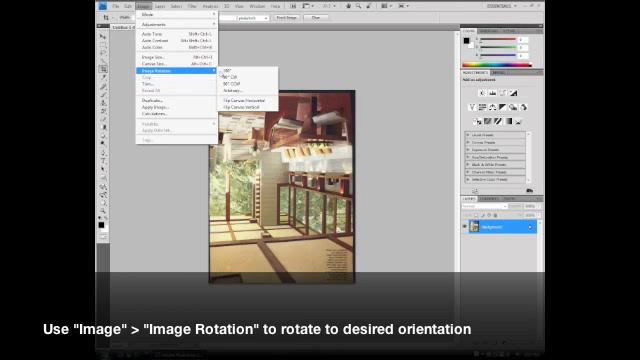The image size is (640, 360).
Task: Select the Eraser tool
Action: (103, 119)
